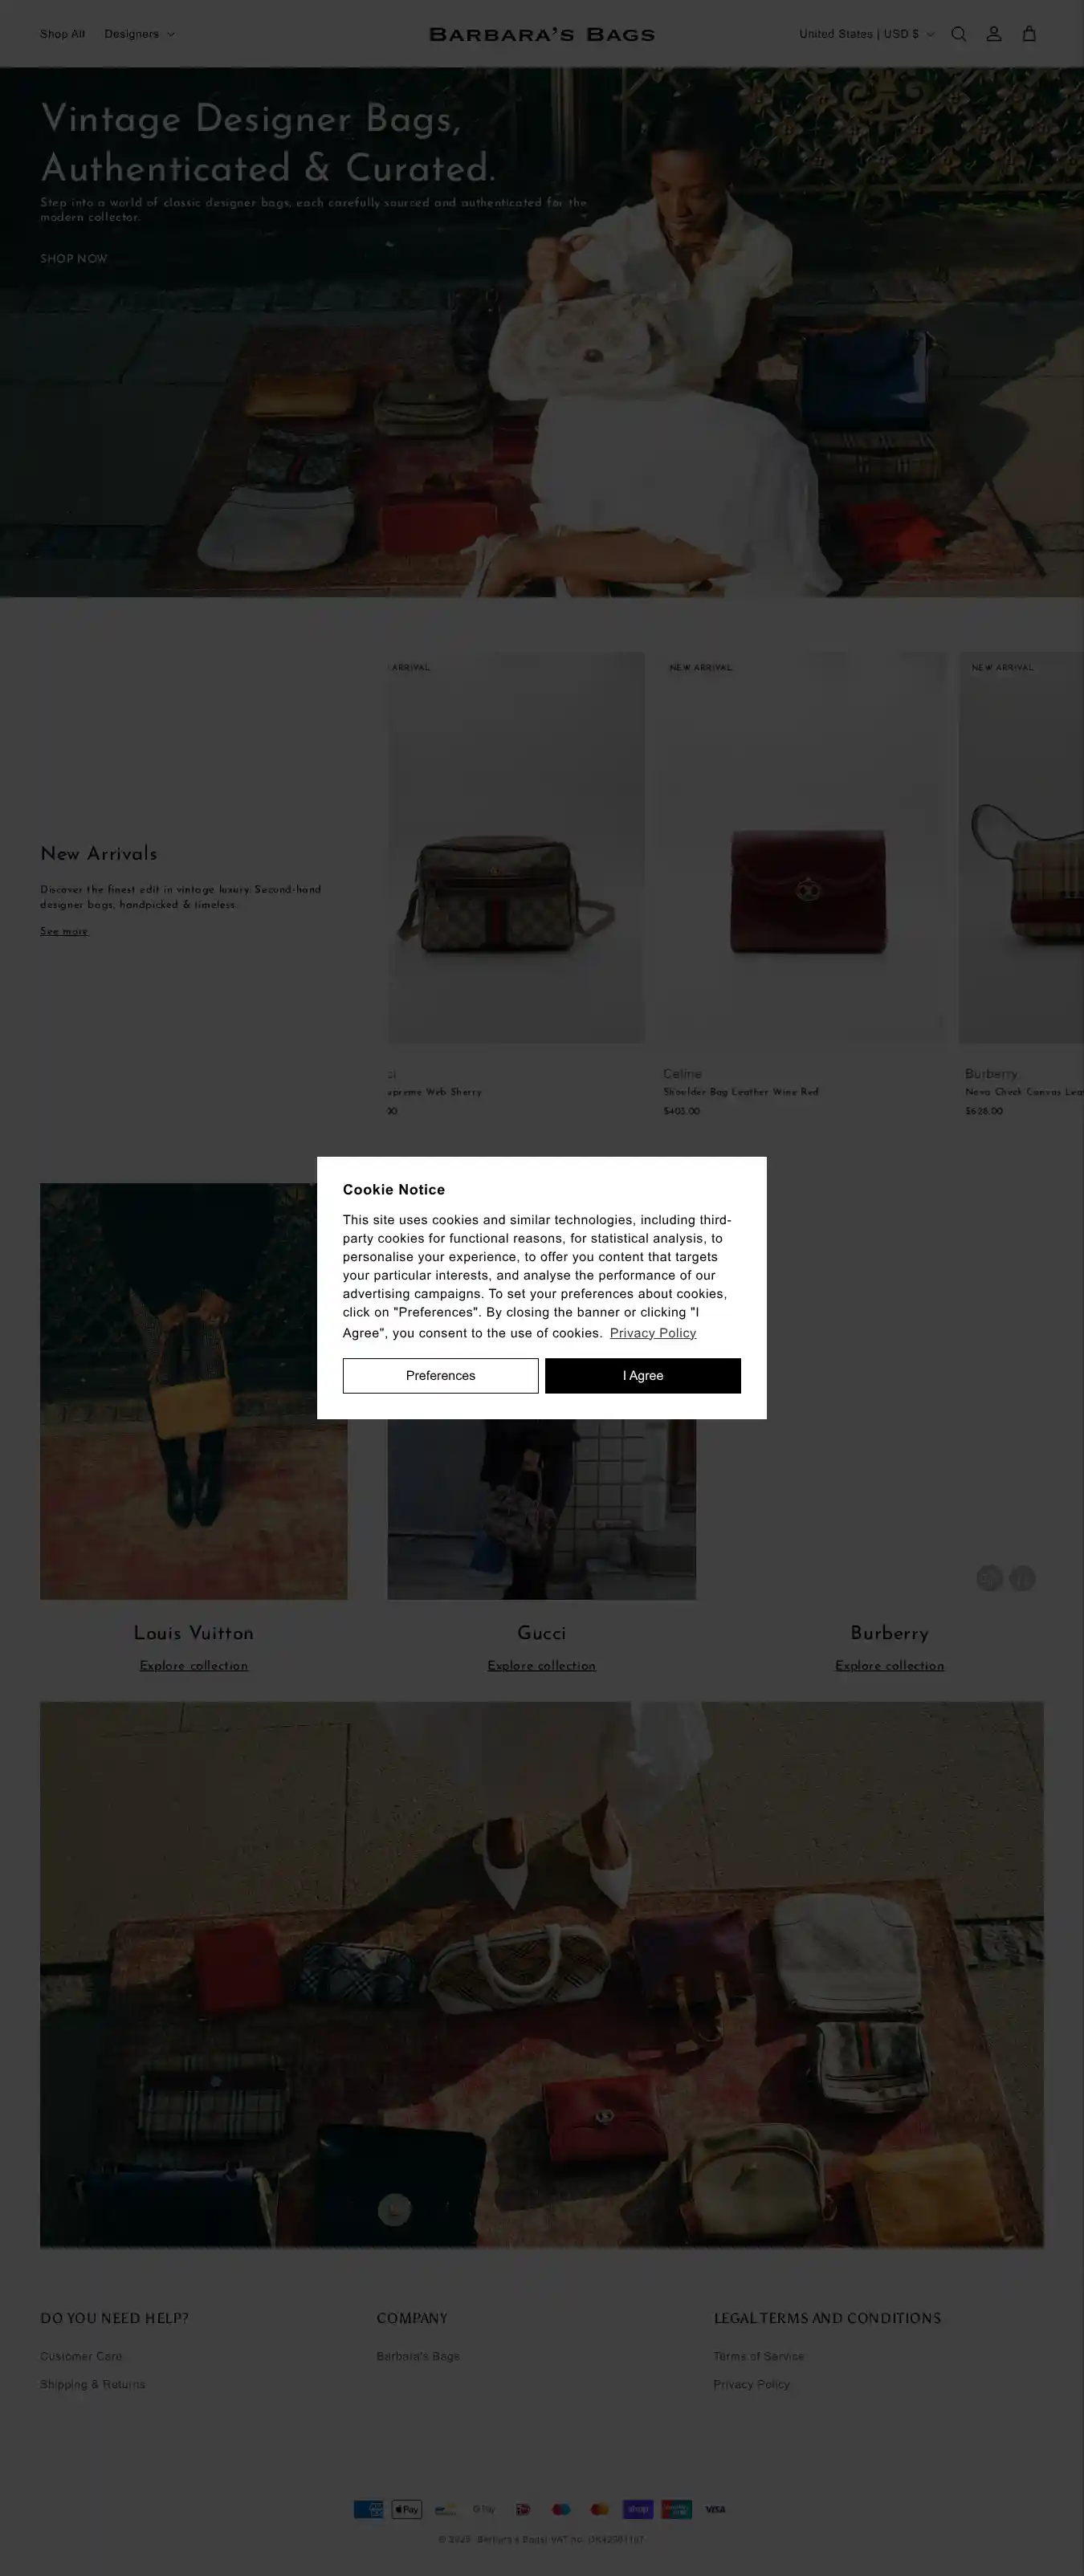This screenshot has height=2576, width=1084.
Task: Open the Privacy Policy link in cookie notice
Action: click(653, 1333)
